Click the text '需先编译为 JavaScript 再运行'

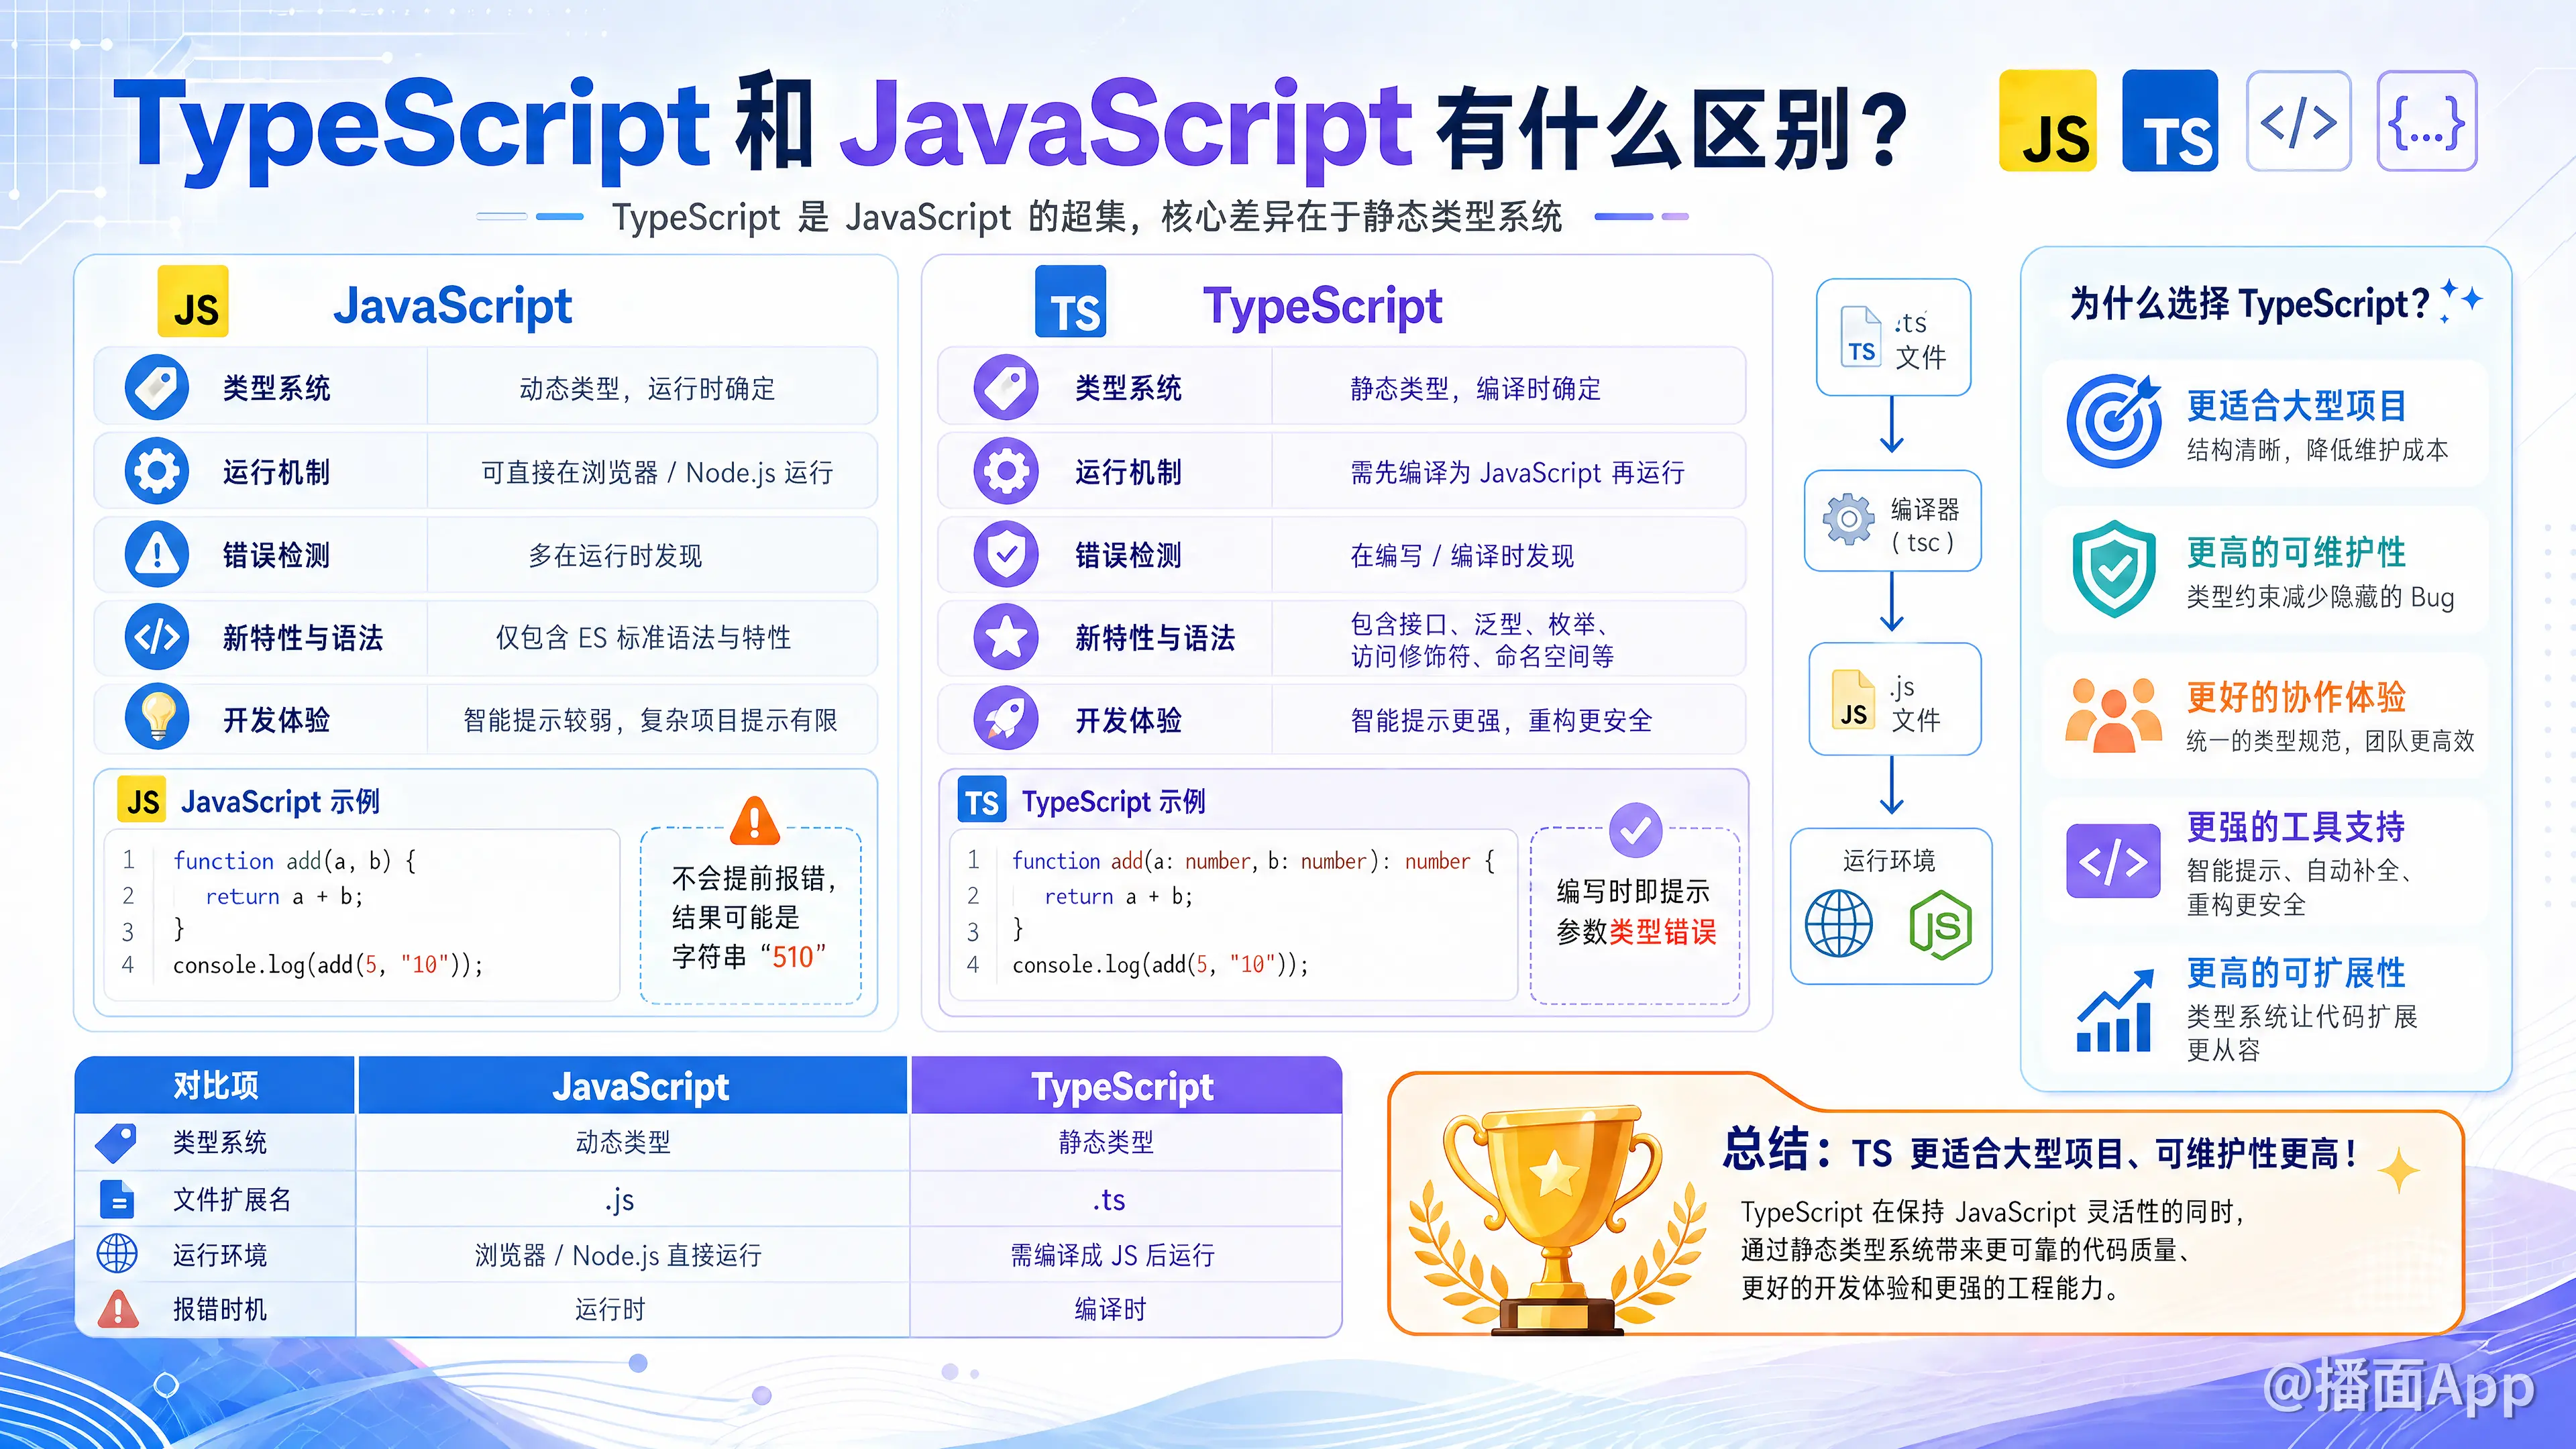tap(1518, 472)
